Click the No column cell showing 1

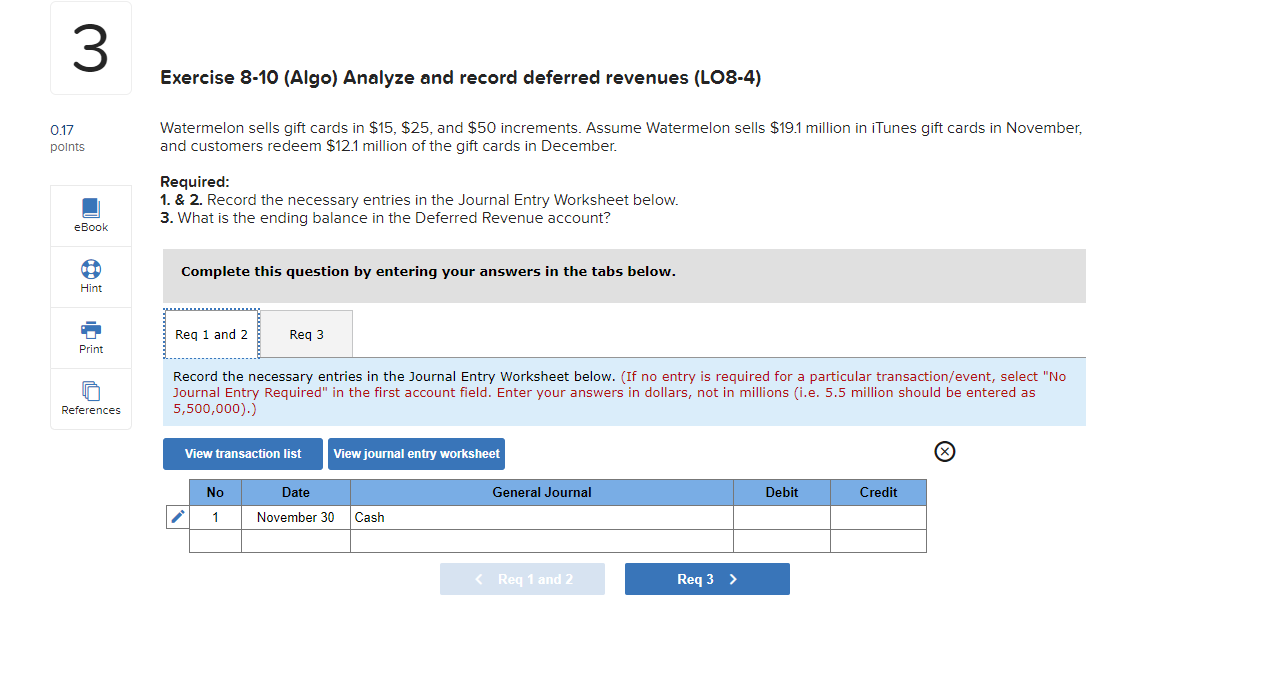pyautogui.click(x=215, y=517)
